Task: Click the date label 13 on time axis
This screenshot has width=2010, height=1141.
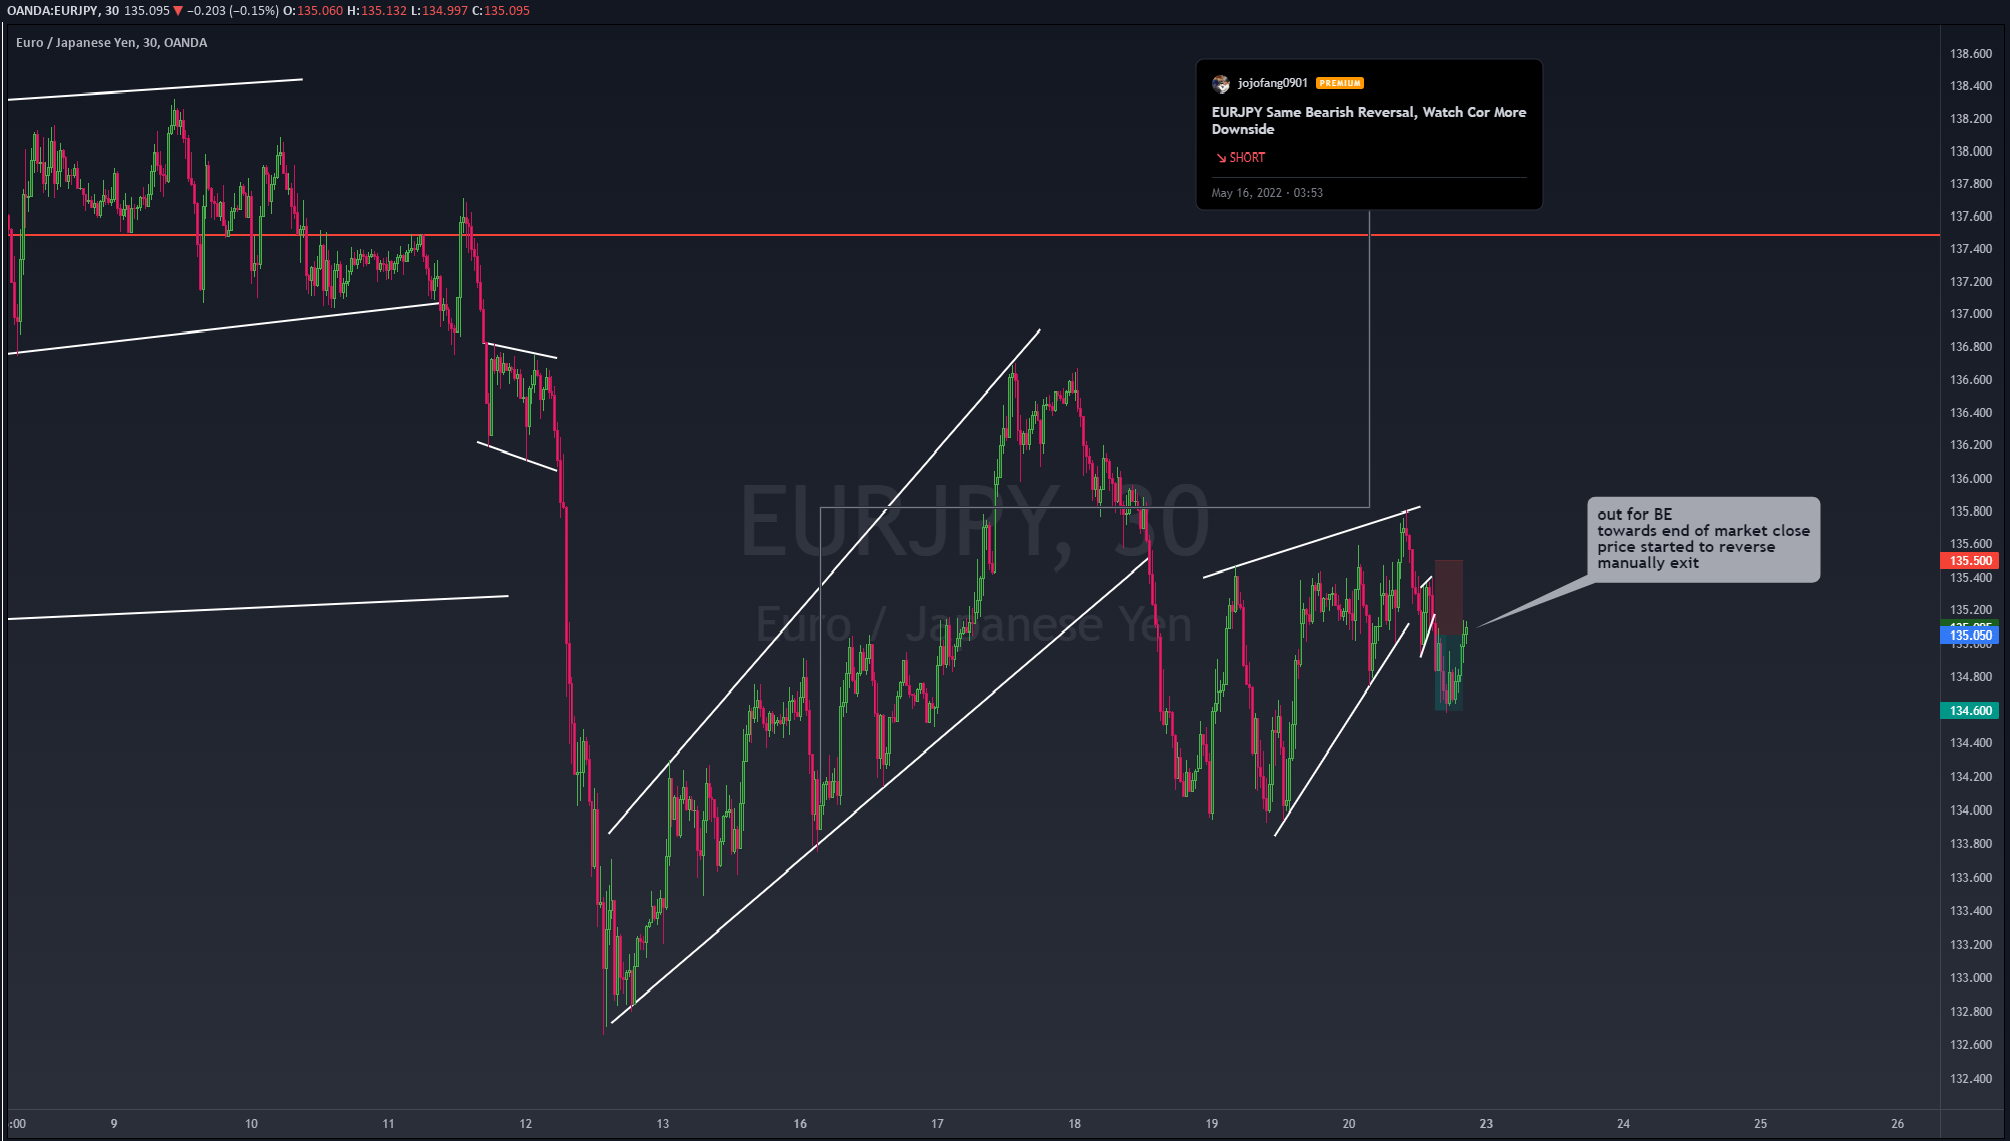Action: pyautogui.click(x=663, y=1123)
